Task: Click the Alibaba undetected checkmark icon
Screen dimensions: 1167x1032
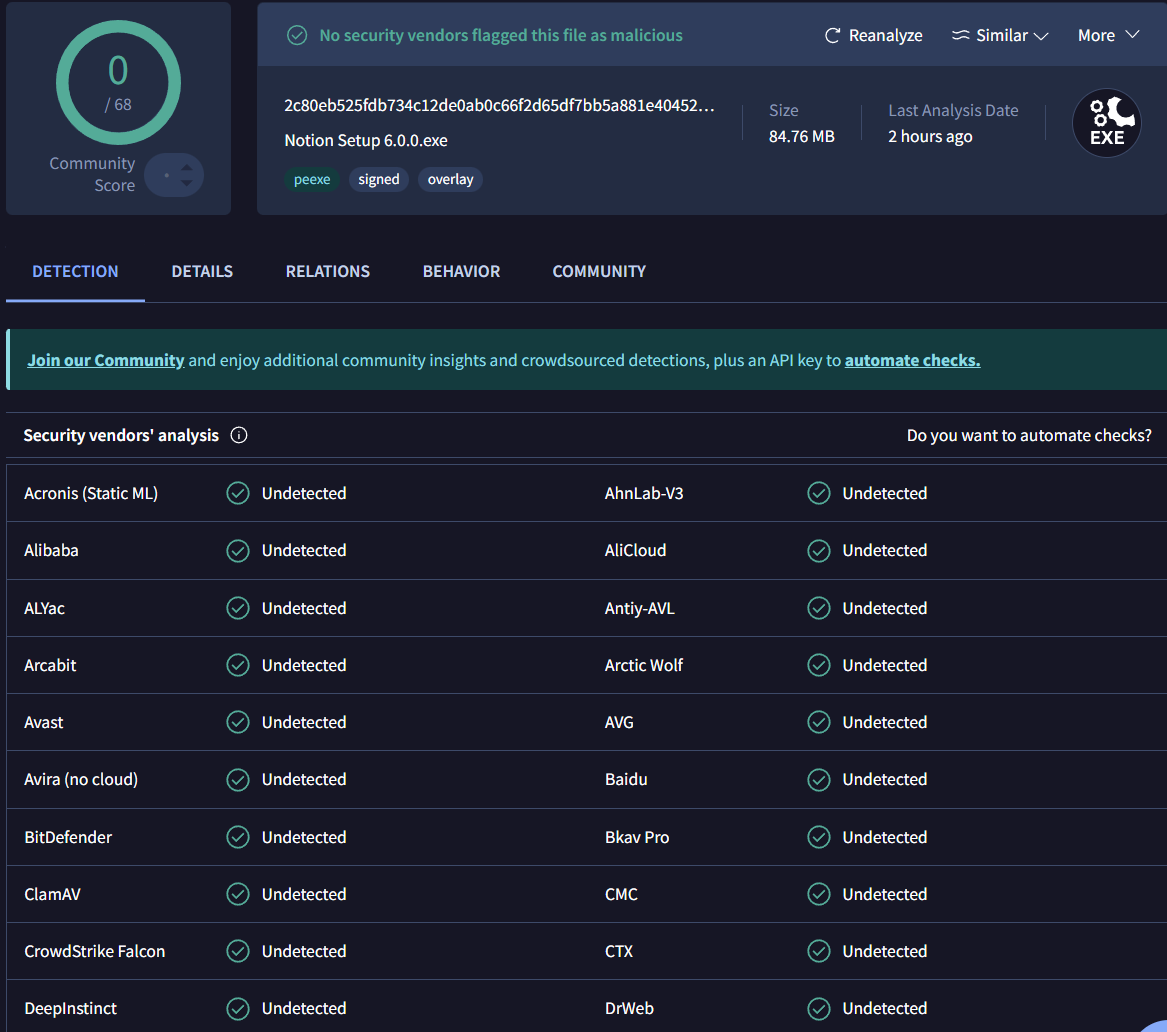Action: pos(238,551)
